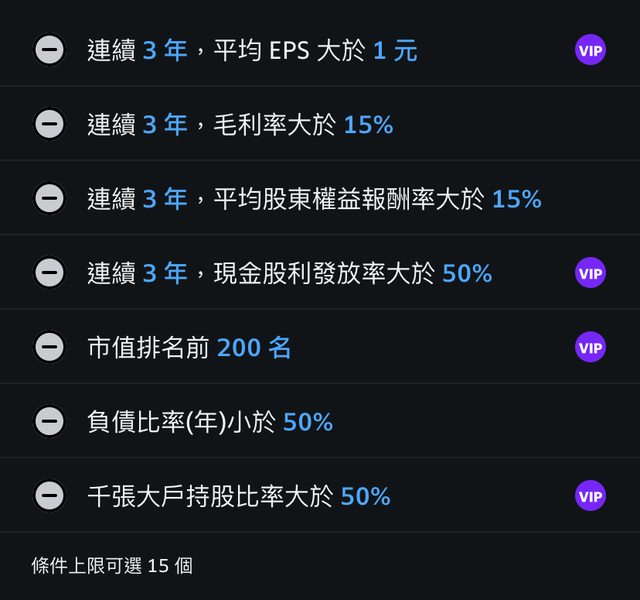Change '3 年' in the 毛利率 condition
This screenshot has width=640, height=600.
coord(165,124)
